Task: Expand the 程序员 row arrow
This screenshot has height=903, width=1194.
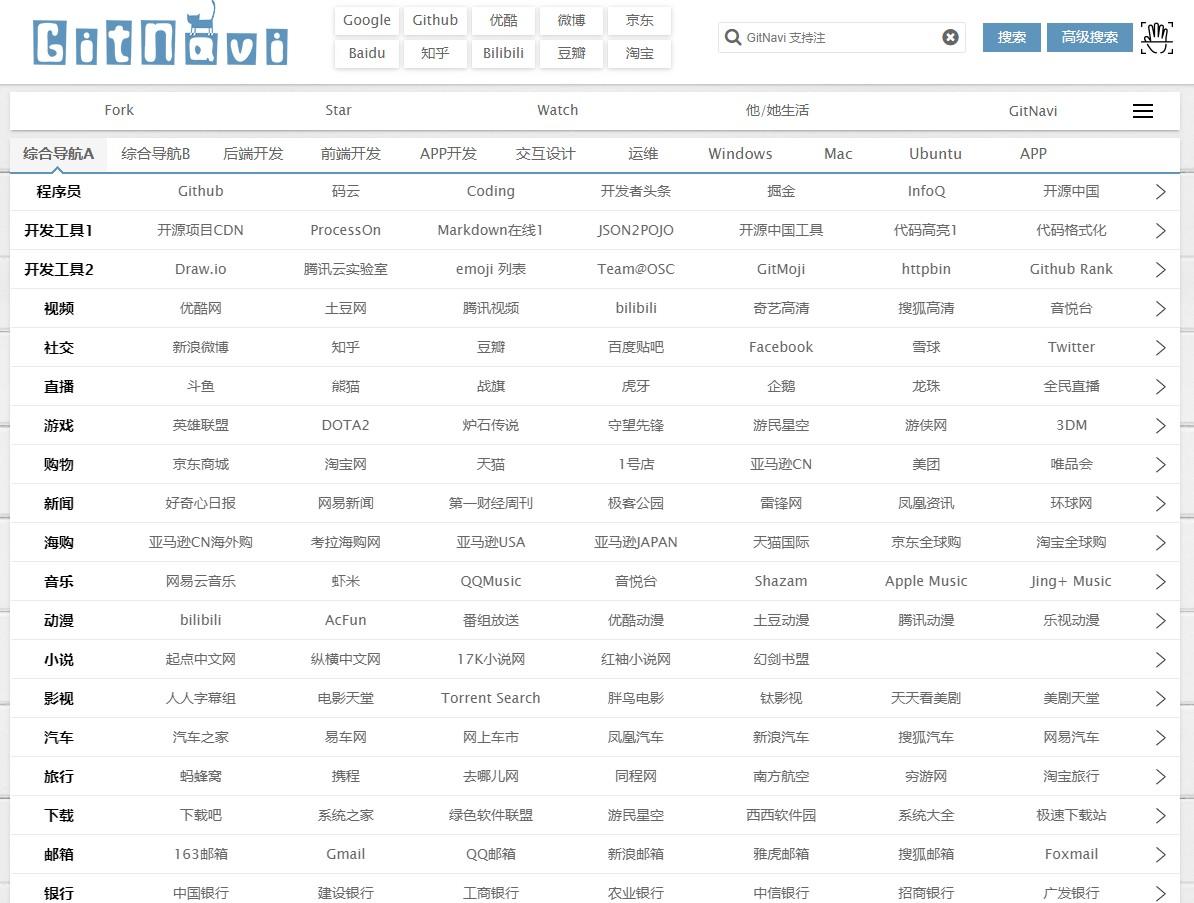Action: [1160, 192]
